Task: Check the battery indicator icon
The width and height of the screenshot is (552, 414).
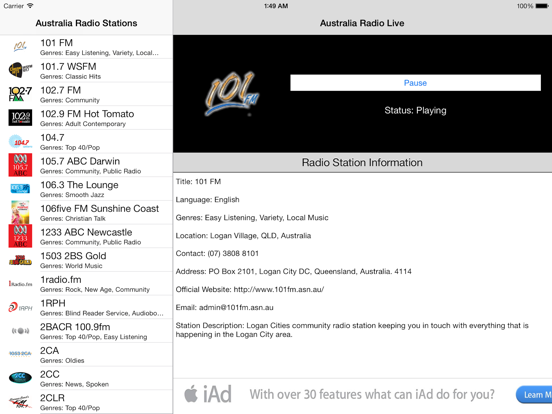Action: coord(542,6)
